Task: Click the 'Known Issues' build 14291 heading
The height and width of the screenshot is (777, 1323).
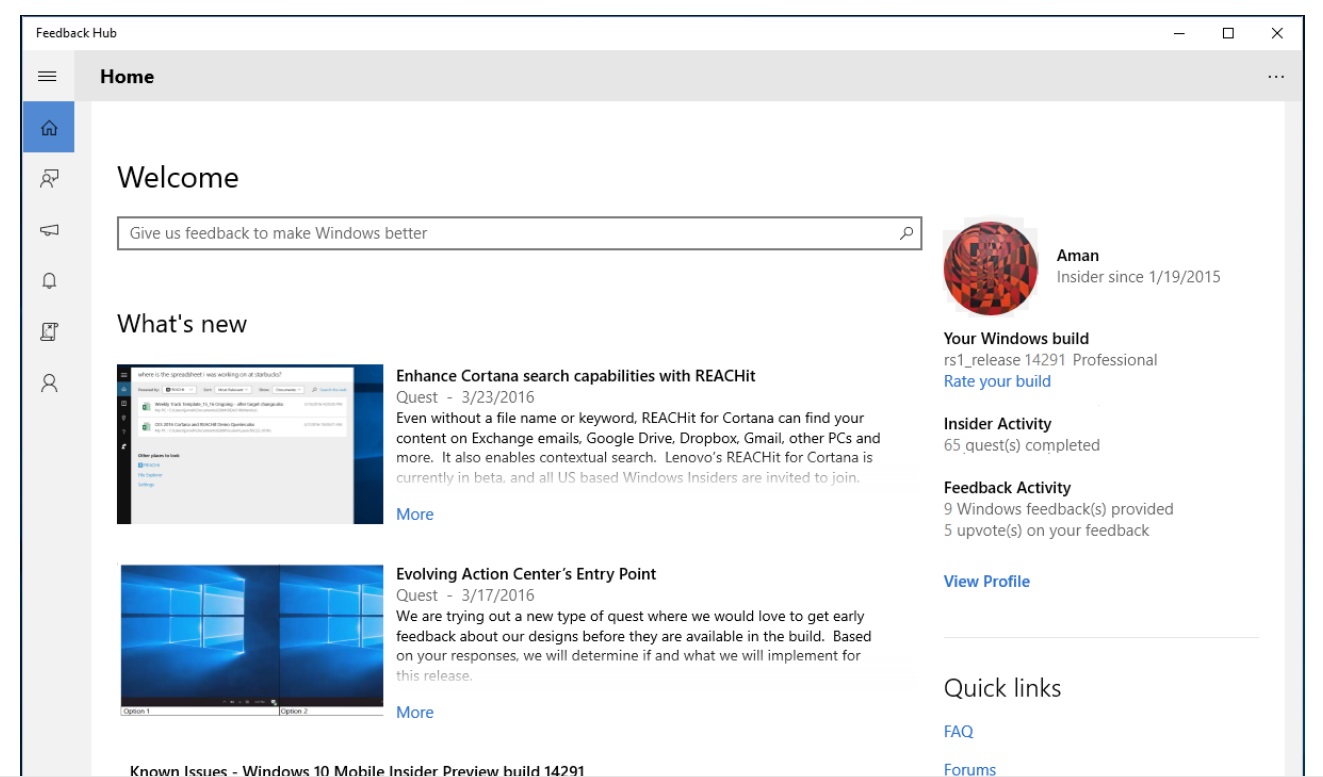Action: [x=357, y=770]
